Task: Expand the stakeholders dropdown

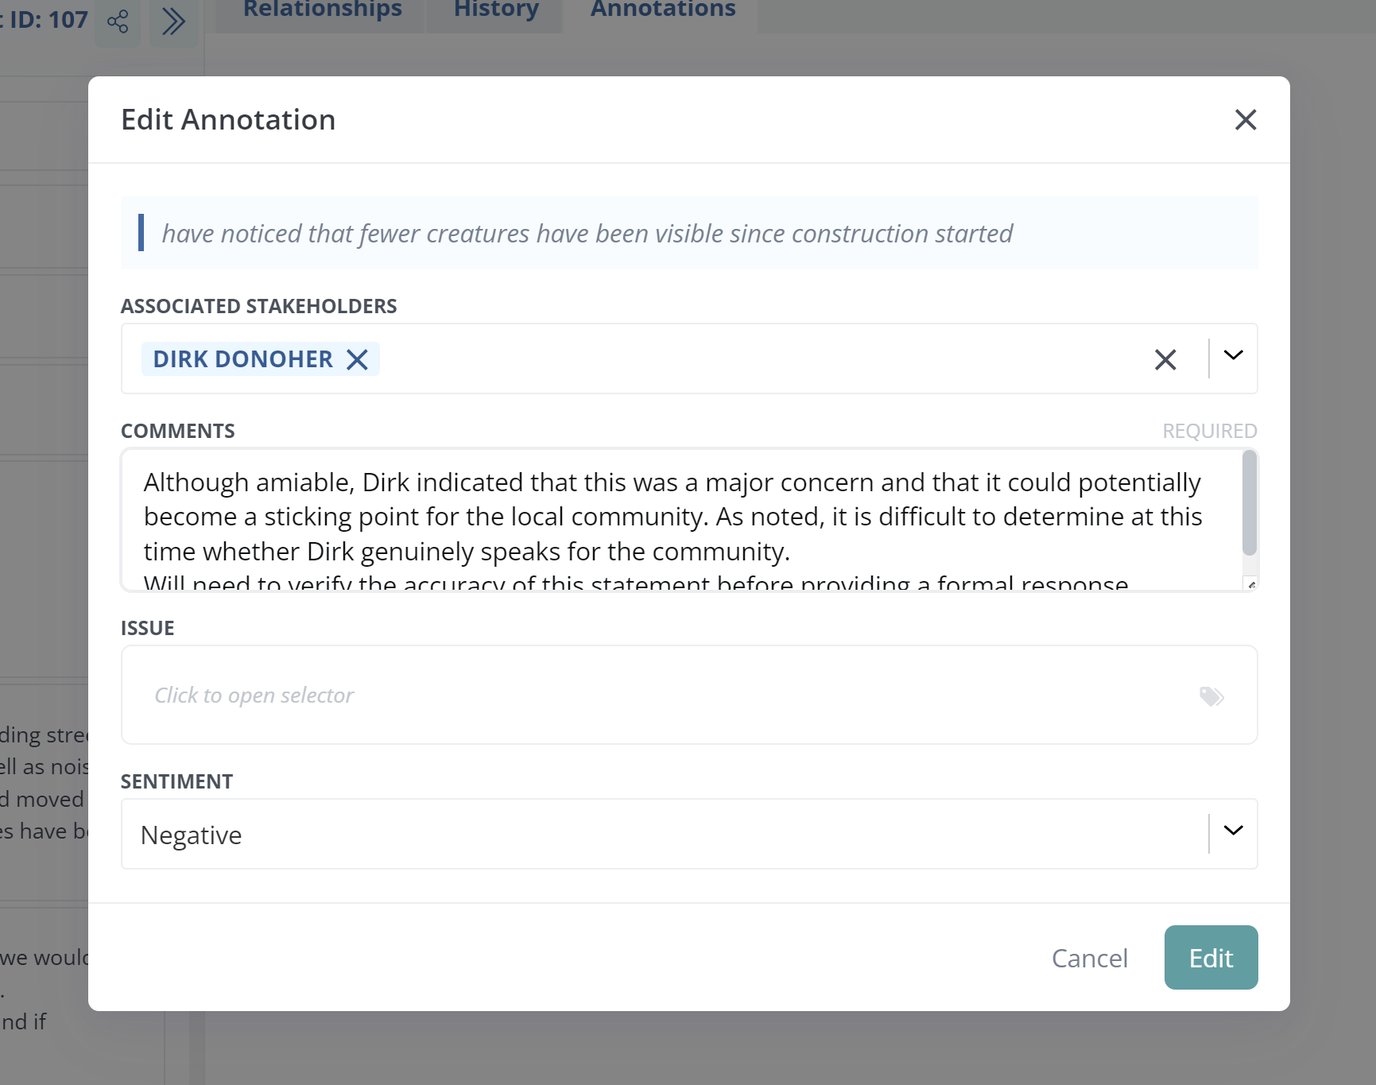Action: click(x=1232, y=357)
